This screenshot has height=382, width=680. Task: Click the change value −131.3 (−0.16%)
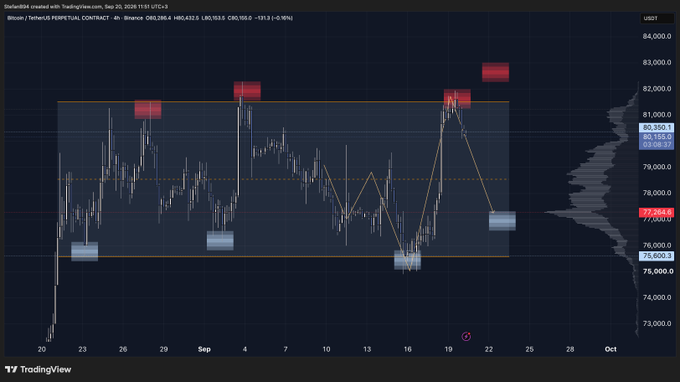[x=274, y=18]
